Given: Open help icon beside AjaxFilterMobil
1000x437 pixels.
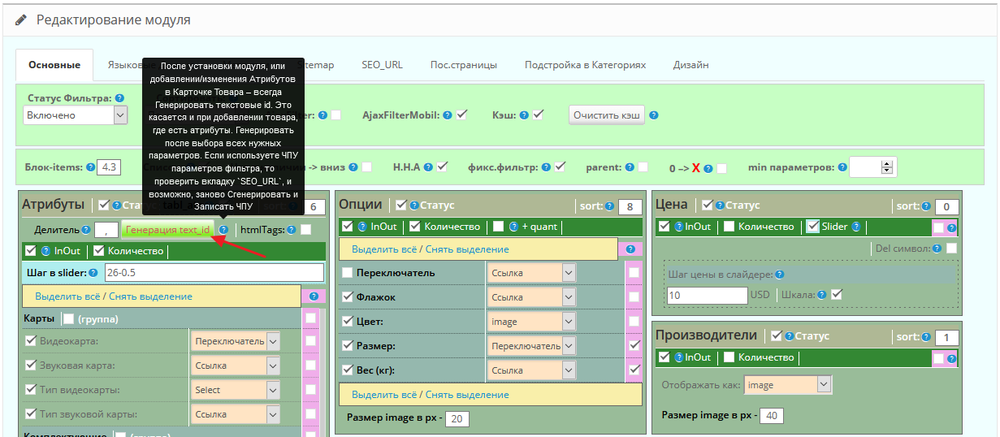Looking at the screenshot, I should coord(447,115).
